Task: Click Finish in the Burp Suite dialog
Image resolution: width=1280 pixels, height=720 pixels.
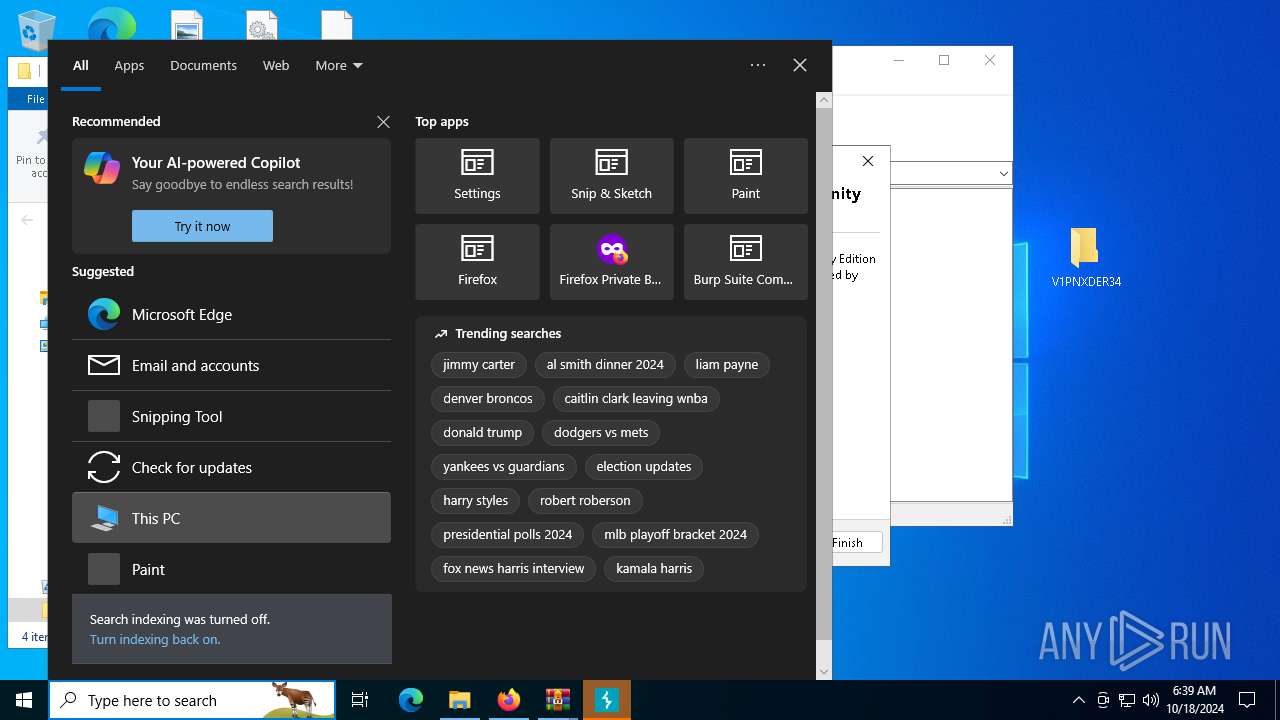Action: tap(857, 542)
